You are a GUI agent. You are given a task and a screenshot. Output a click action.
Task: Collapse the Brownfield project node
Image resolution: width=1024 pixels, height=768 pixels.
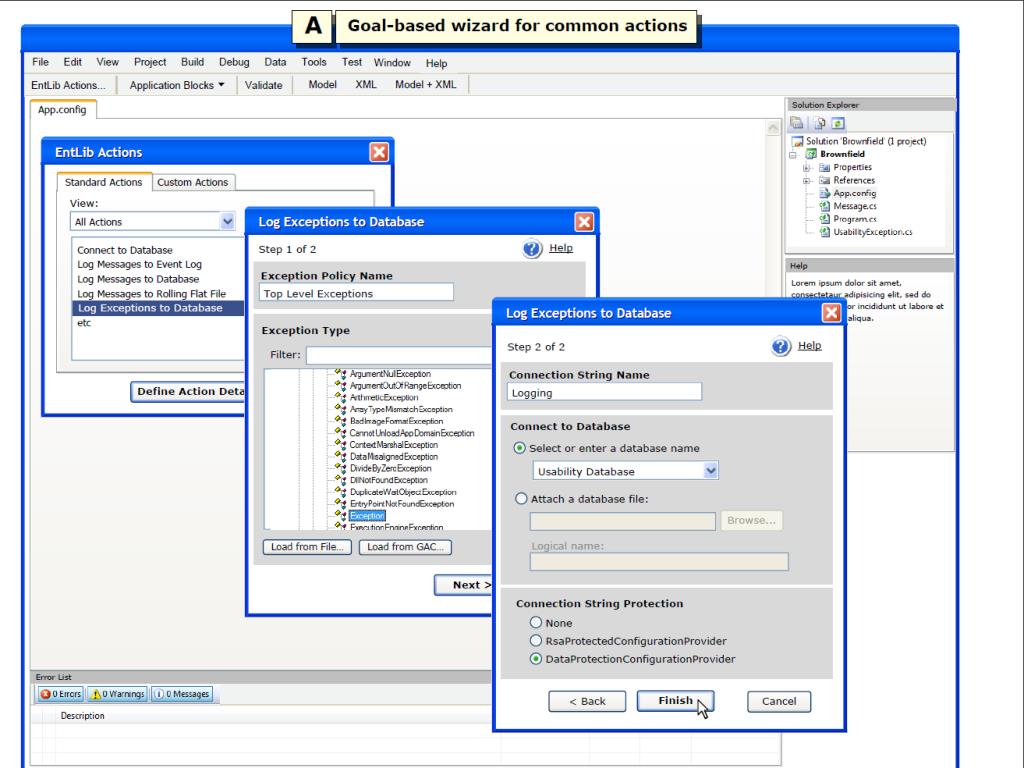(x=793, y=155)
